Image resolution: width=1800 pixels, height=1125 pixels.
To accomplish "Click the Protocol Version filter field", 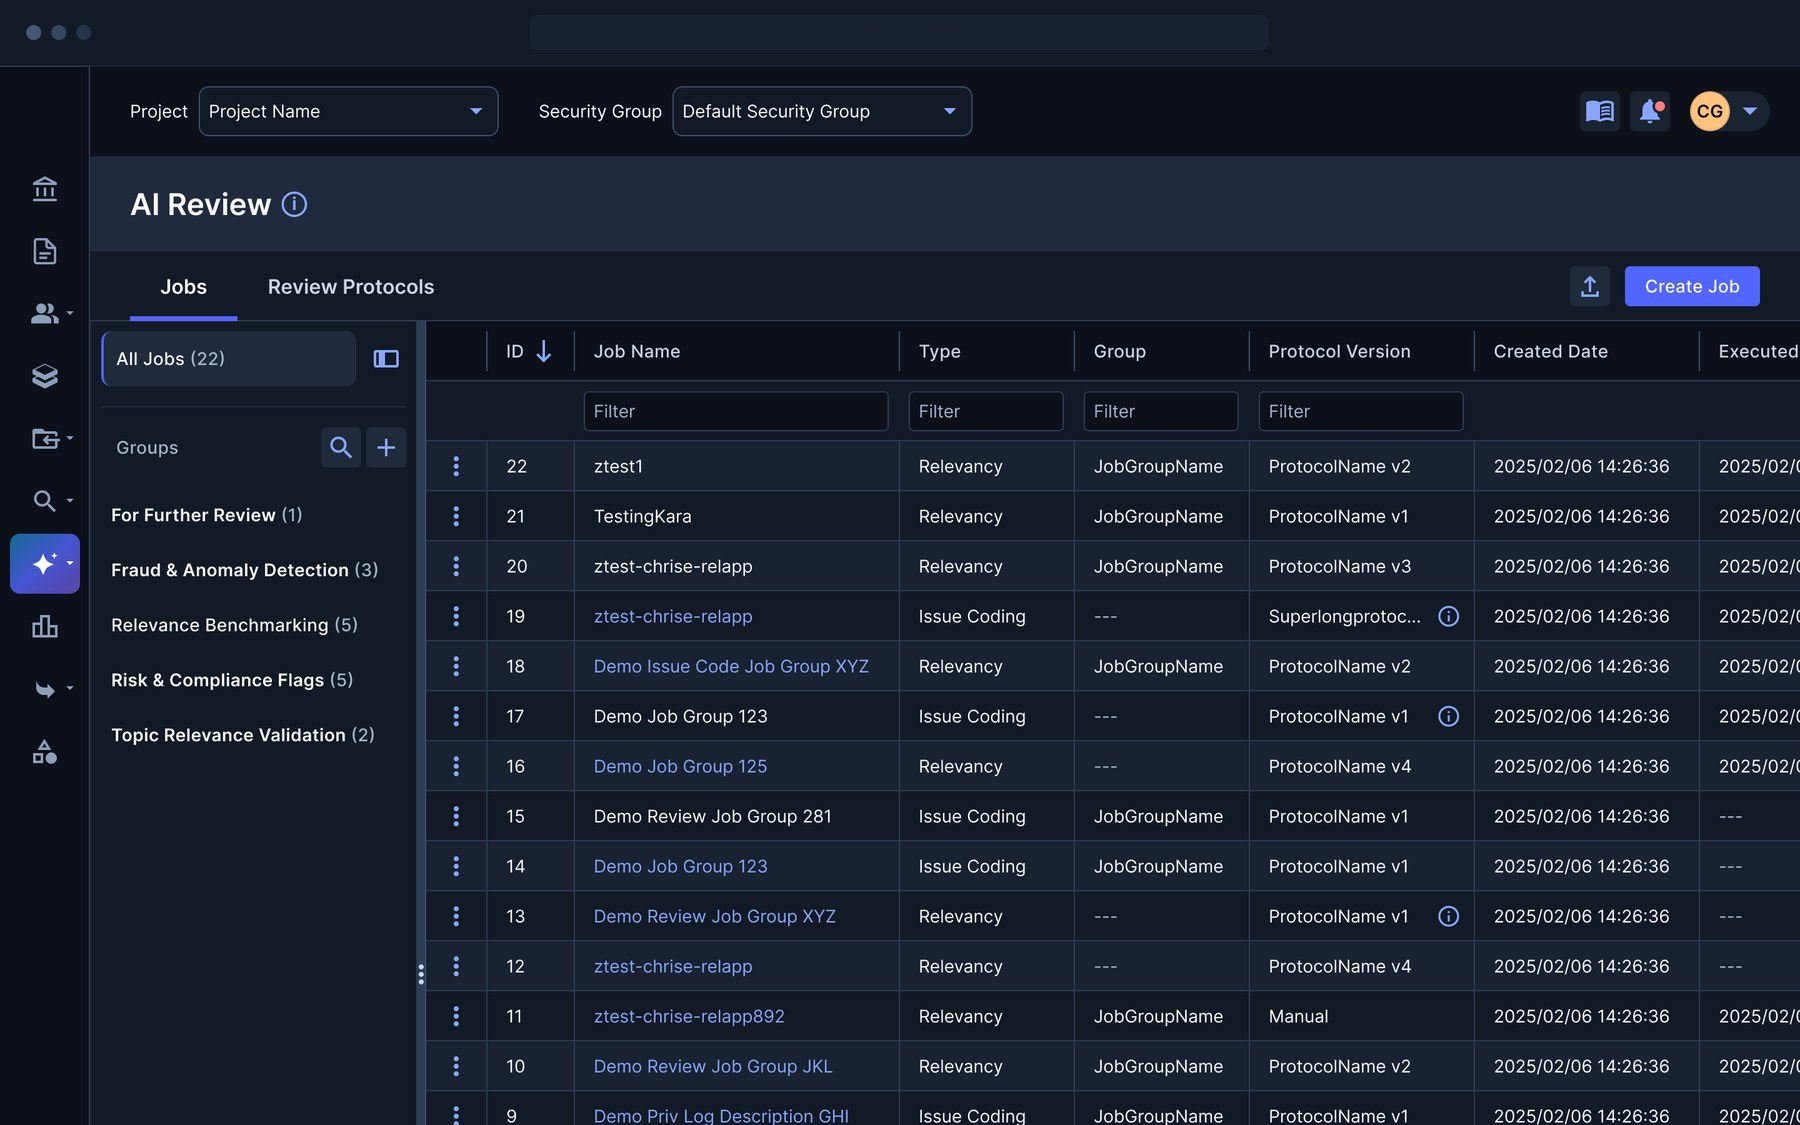I will 1361,411.
